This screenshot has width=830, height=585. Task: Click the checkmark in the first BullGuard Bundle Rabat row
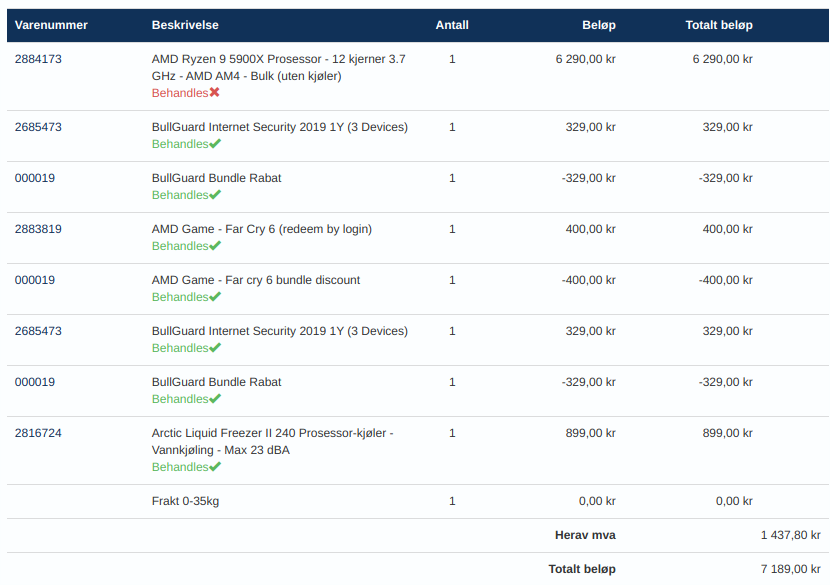tap(215, 194)
